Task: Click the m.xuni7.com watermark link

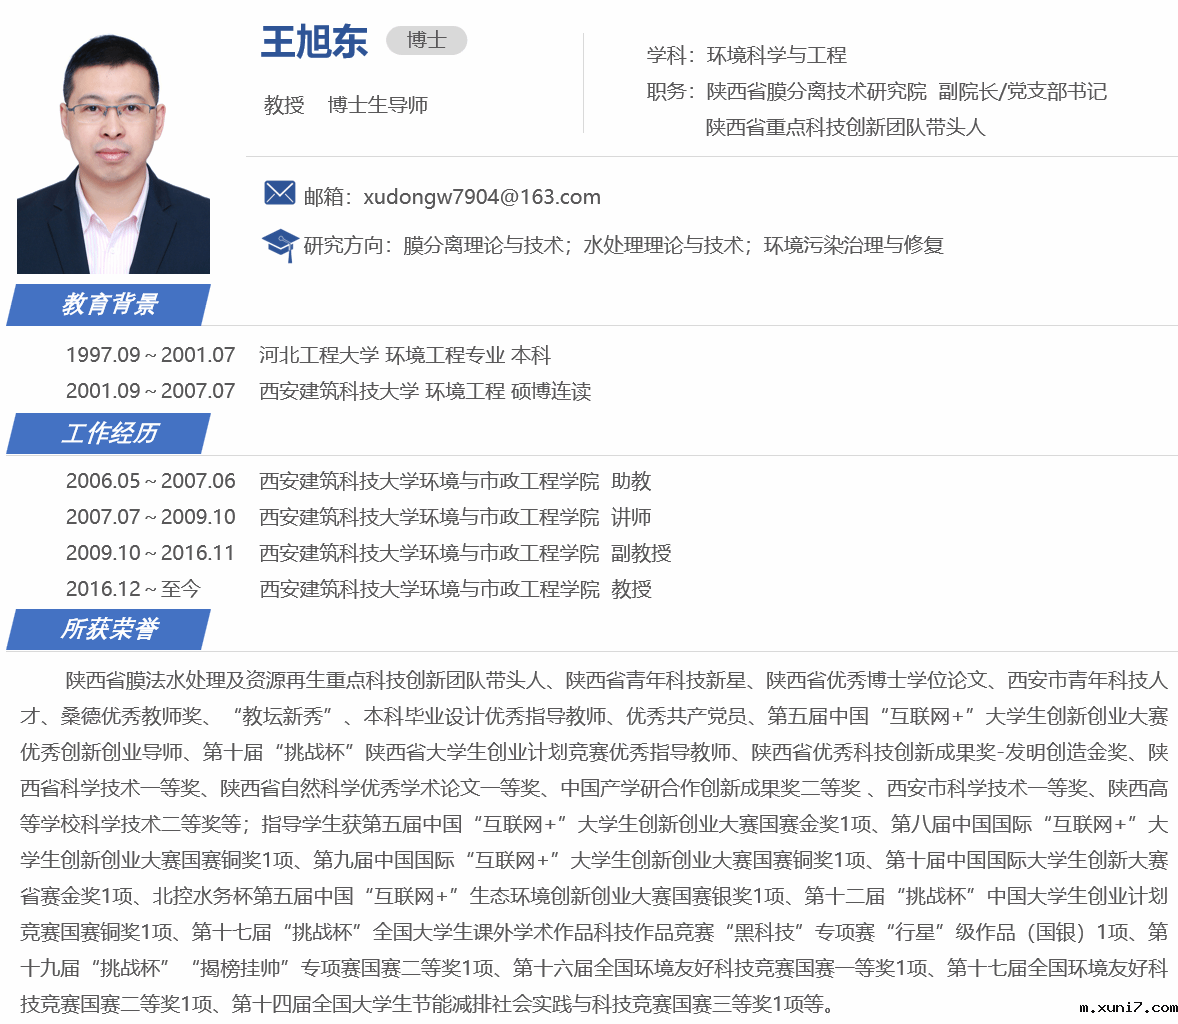Action: click(1127, 1008)
